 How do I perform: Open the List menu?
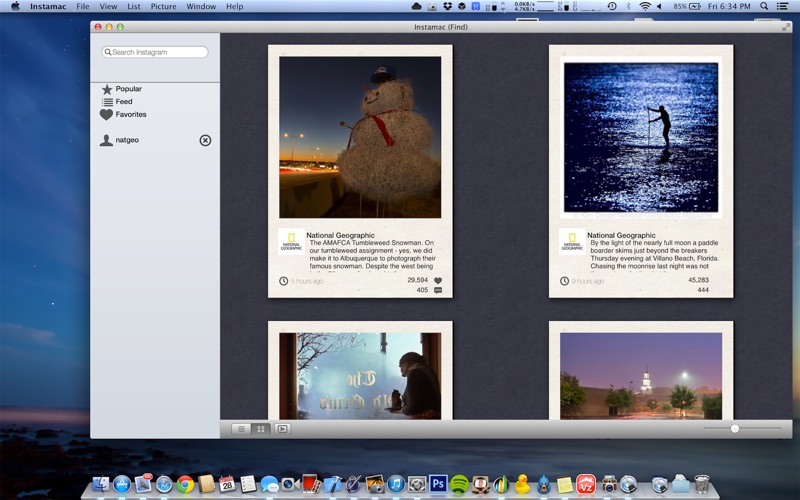click(x=134, y=6)
